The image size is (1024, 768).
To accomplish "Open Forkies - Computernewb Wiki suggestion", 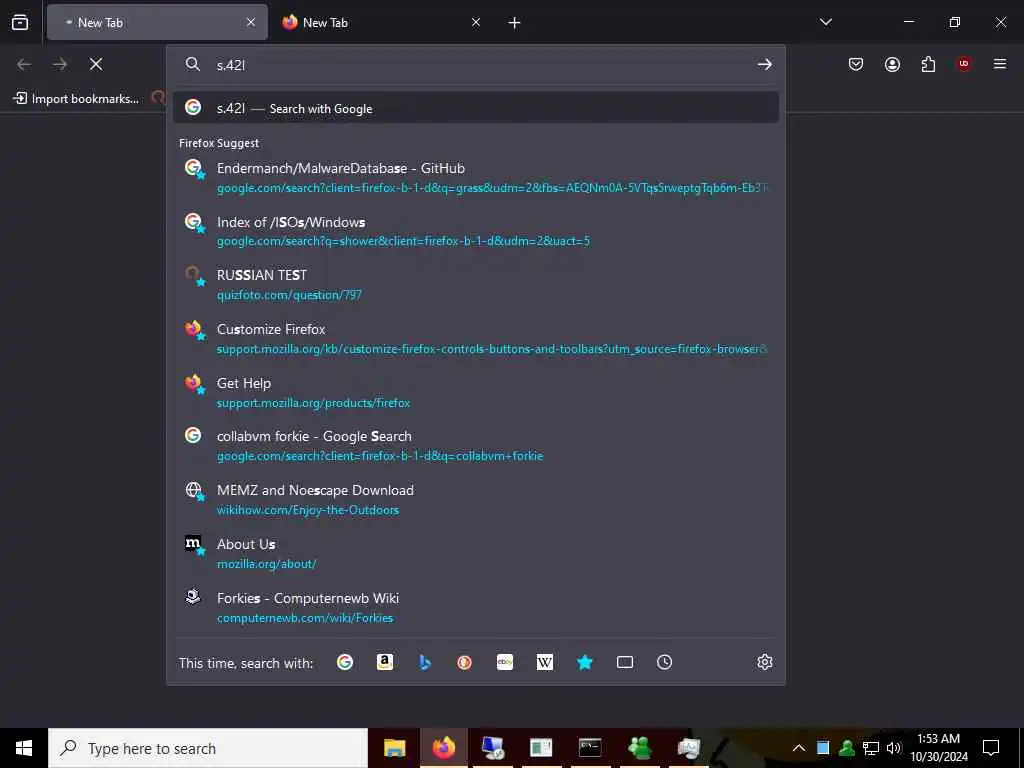I will [x=476, y=607].
